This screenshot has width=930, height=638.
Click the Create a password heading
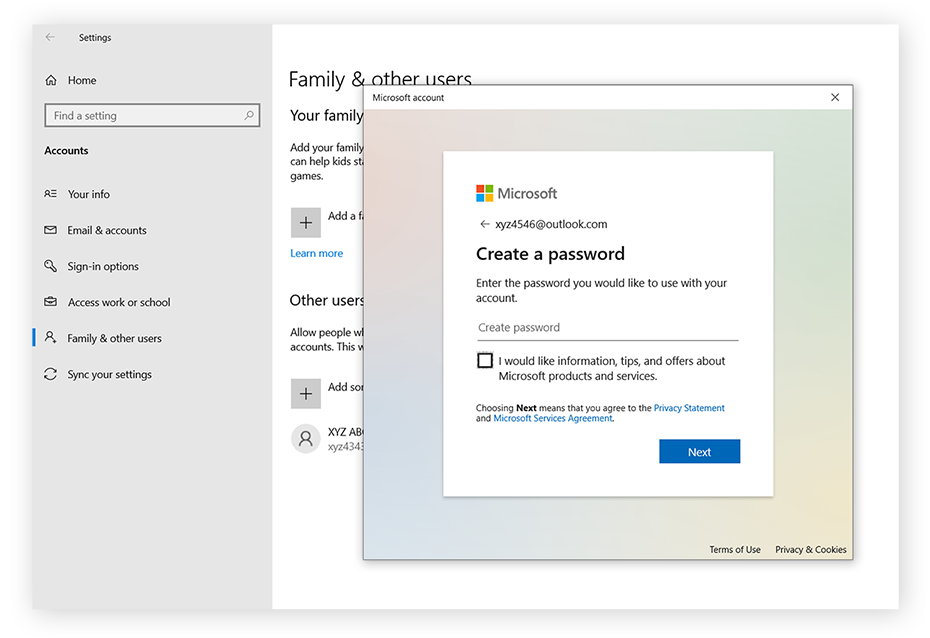[550, 254]
